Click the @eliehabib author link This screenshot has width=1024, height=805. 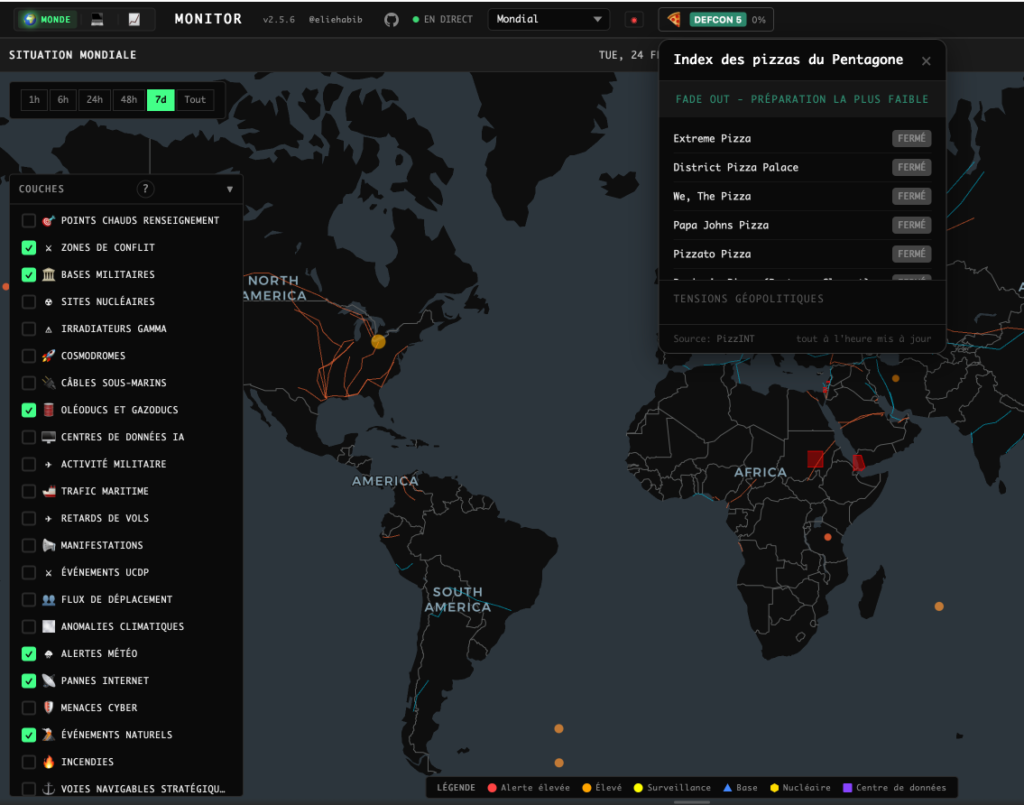pyautogui.click(x=334, y=20)
